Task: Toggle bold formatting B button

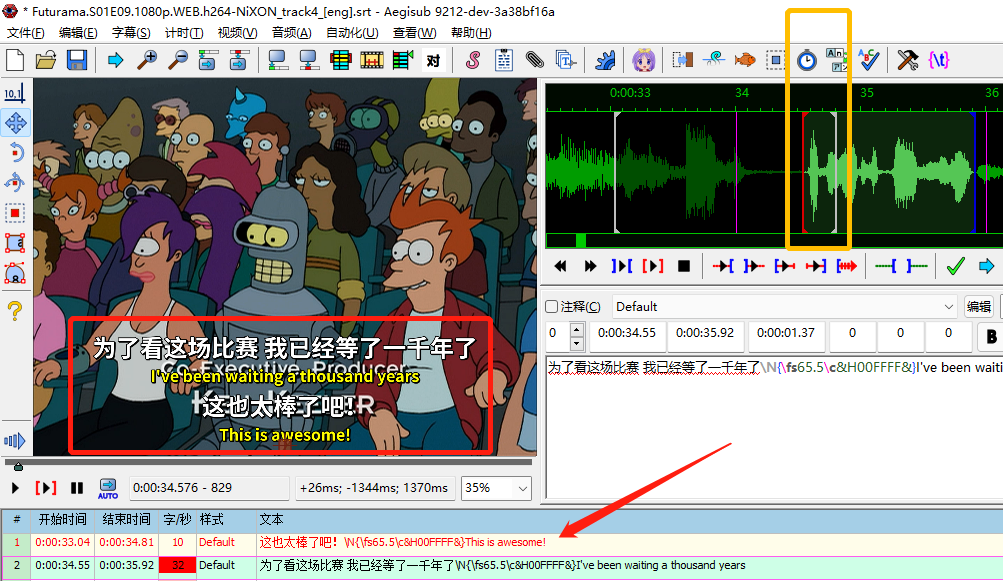Action: coord(991,335)
